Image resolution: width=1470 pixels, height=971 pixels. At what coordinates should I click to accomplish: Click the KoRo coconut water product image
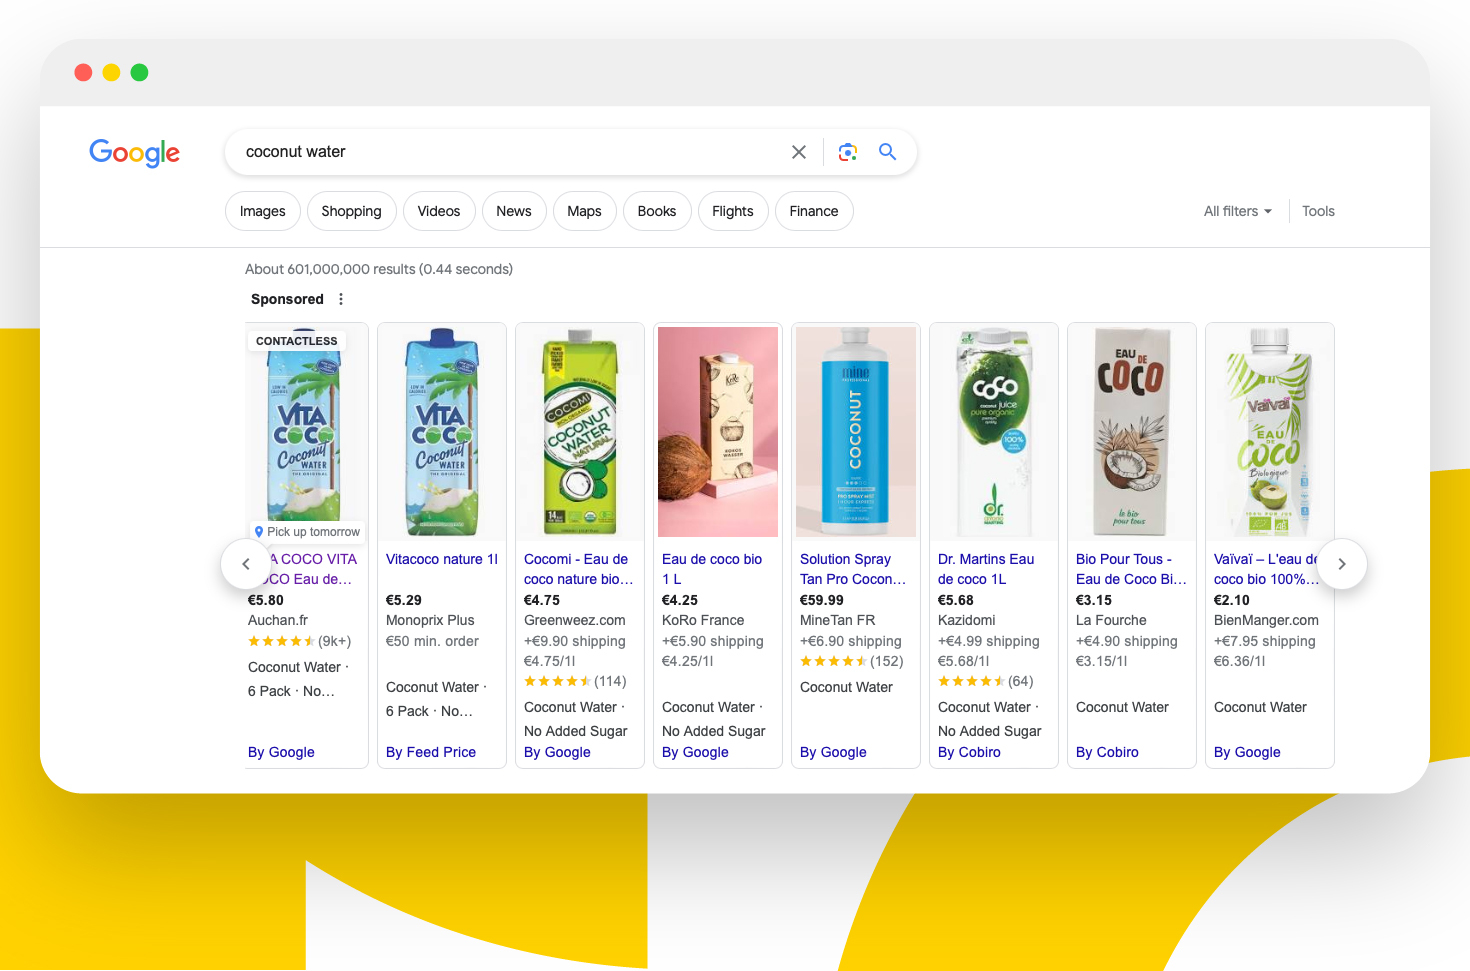click(718, 432)
